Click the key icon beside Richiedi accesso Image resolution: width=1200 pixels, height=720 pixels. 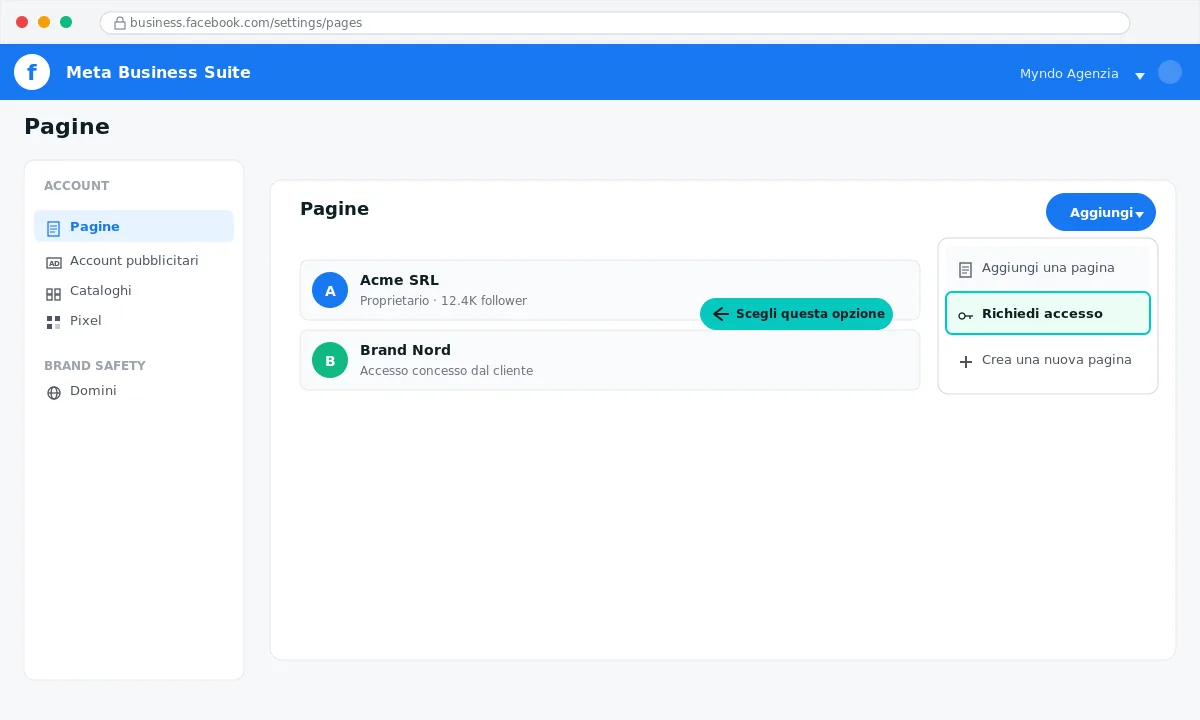pyautogui.click(x=965, y=315)
